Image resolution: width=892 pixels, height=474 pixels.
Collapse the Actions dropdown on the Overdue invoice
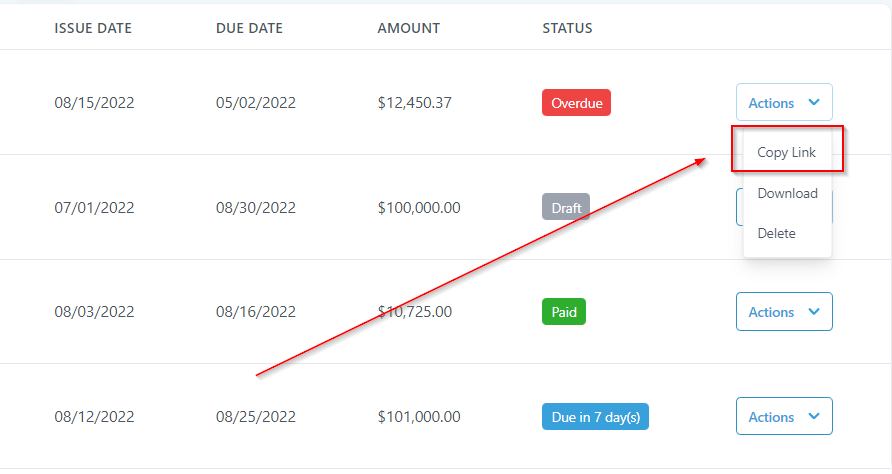click(784, 102)
